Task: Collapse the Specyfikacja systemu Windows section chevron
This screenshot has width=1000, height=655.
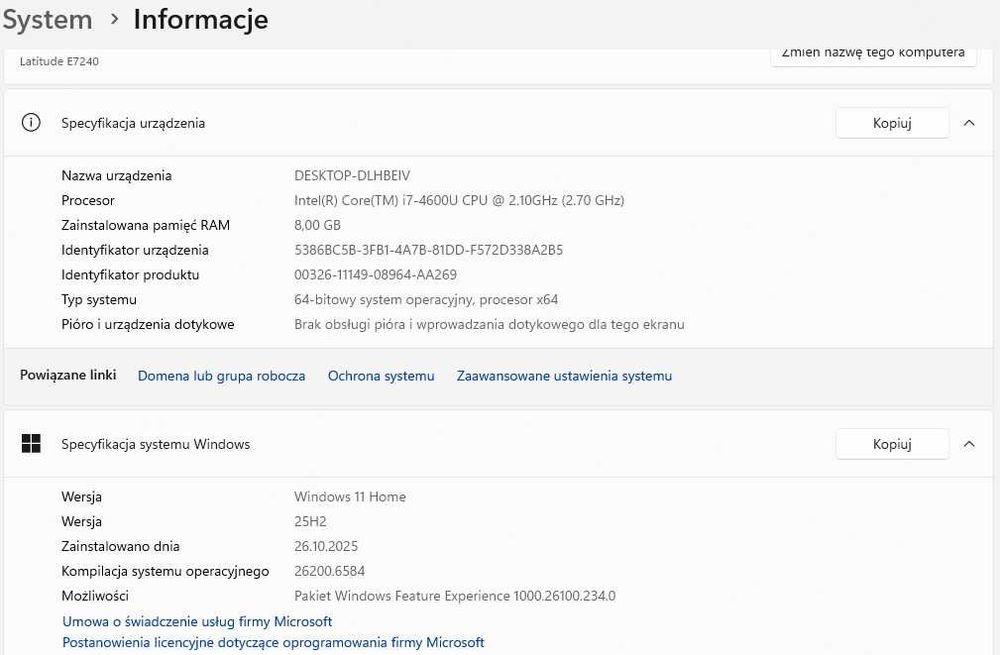Action: 969,444
